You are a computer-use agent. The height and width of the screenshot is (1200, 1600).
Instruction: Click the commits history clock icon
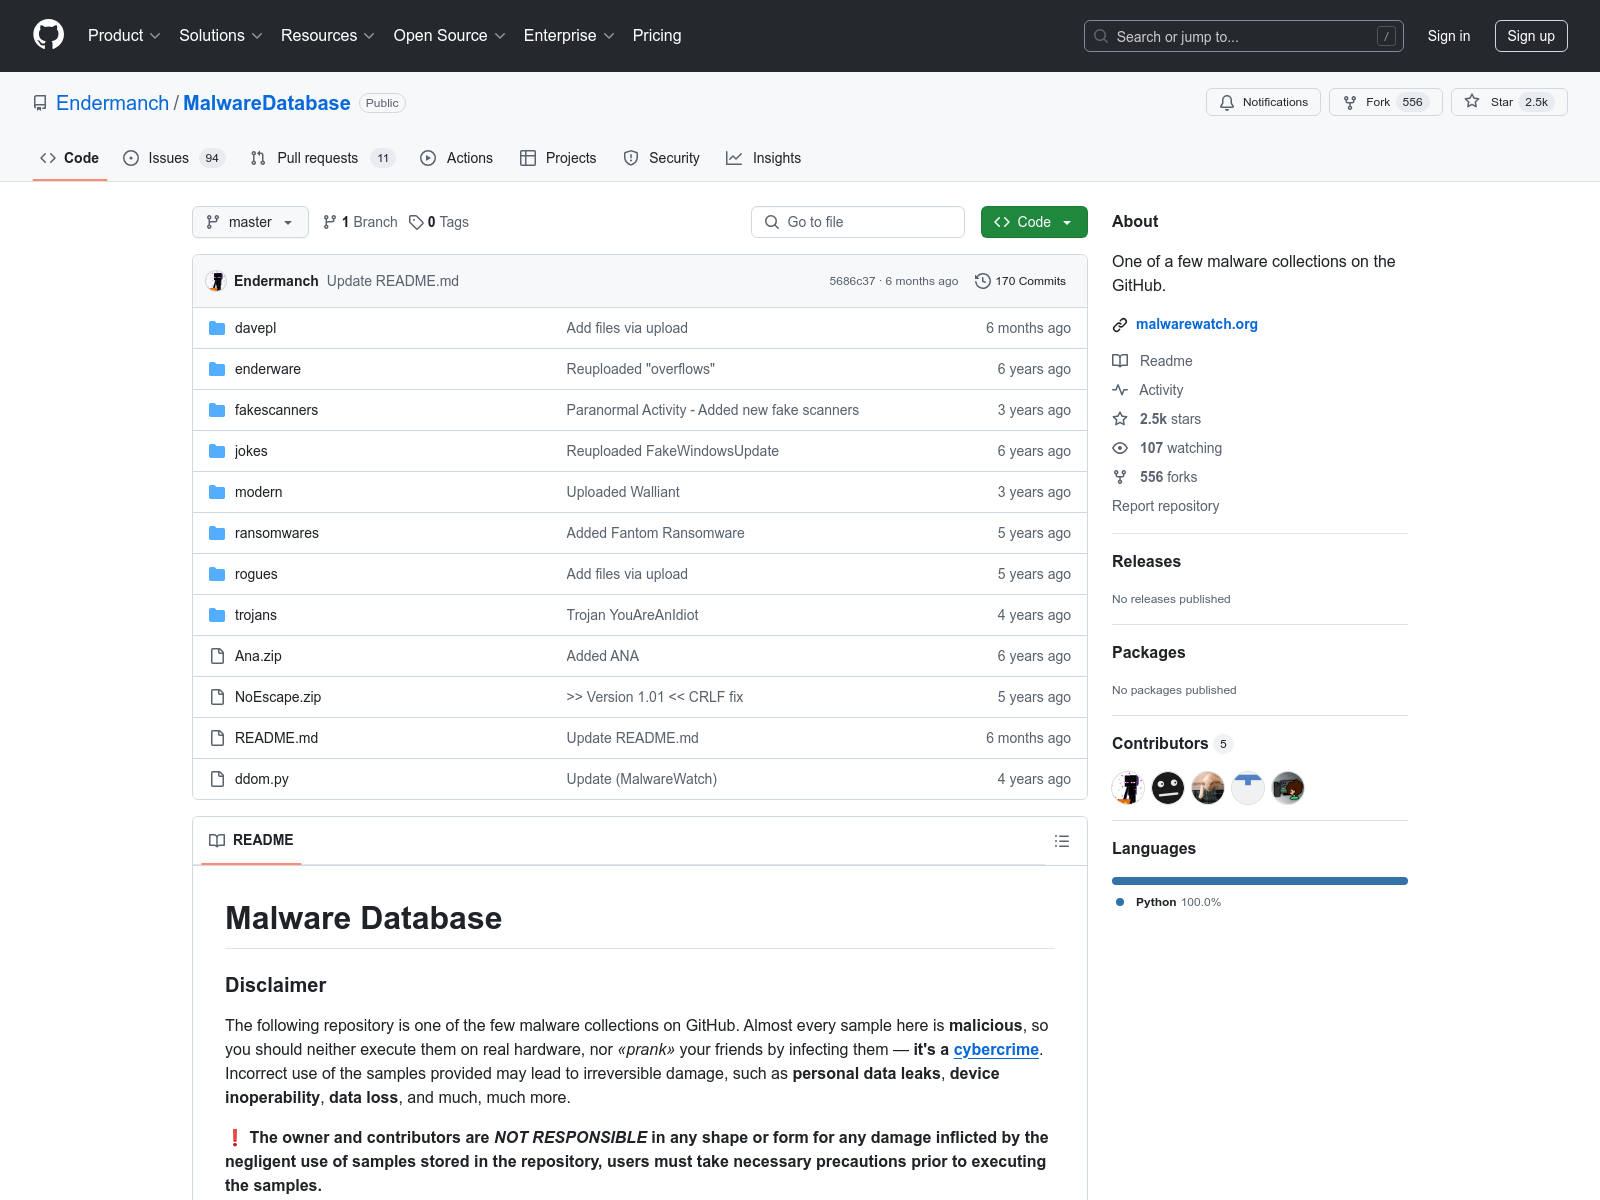click(x=983, y=281)
